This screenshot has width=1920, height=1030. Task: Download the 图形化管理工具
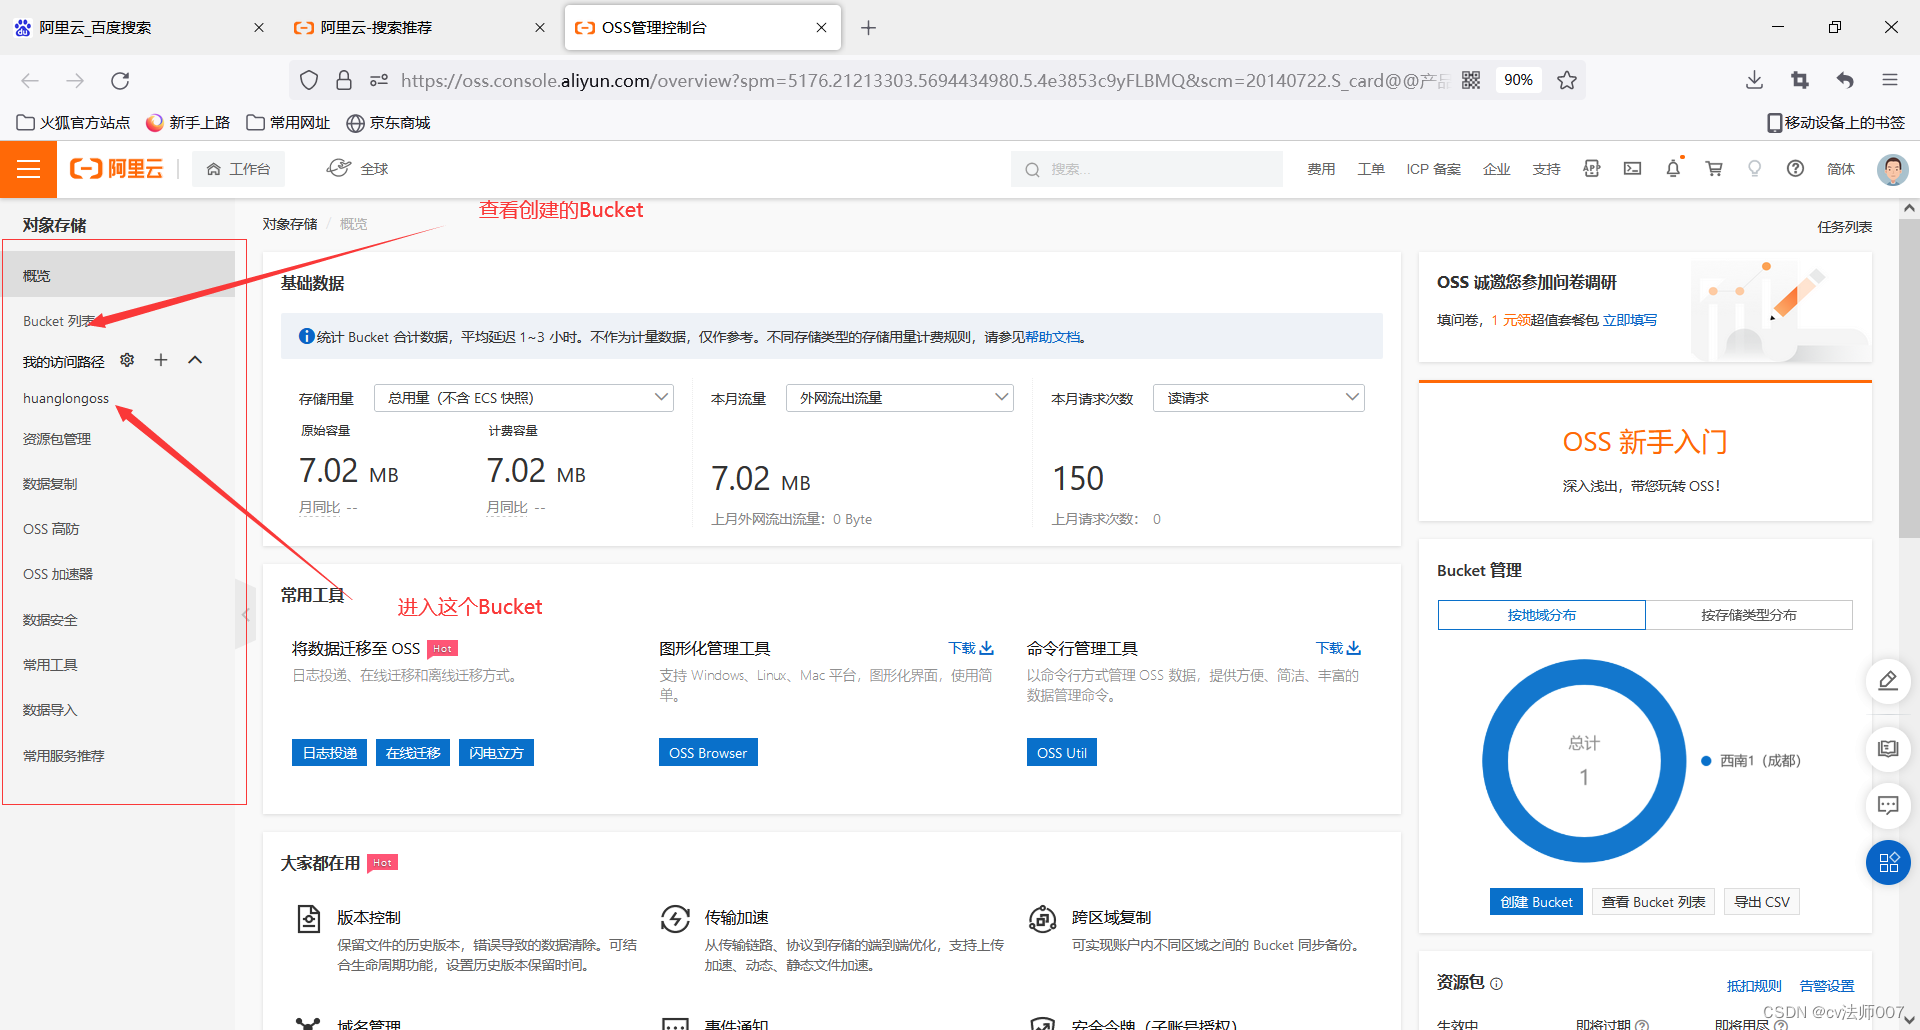[971, 648]
